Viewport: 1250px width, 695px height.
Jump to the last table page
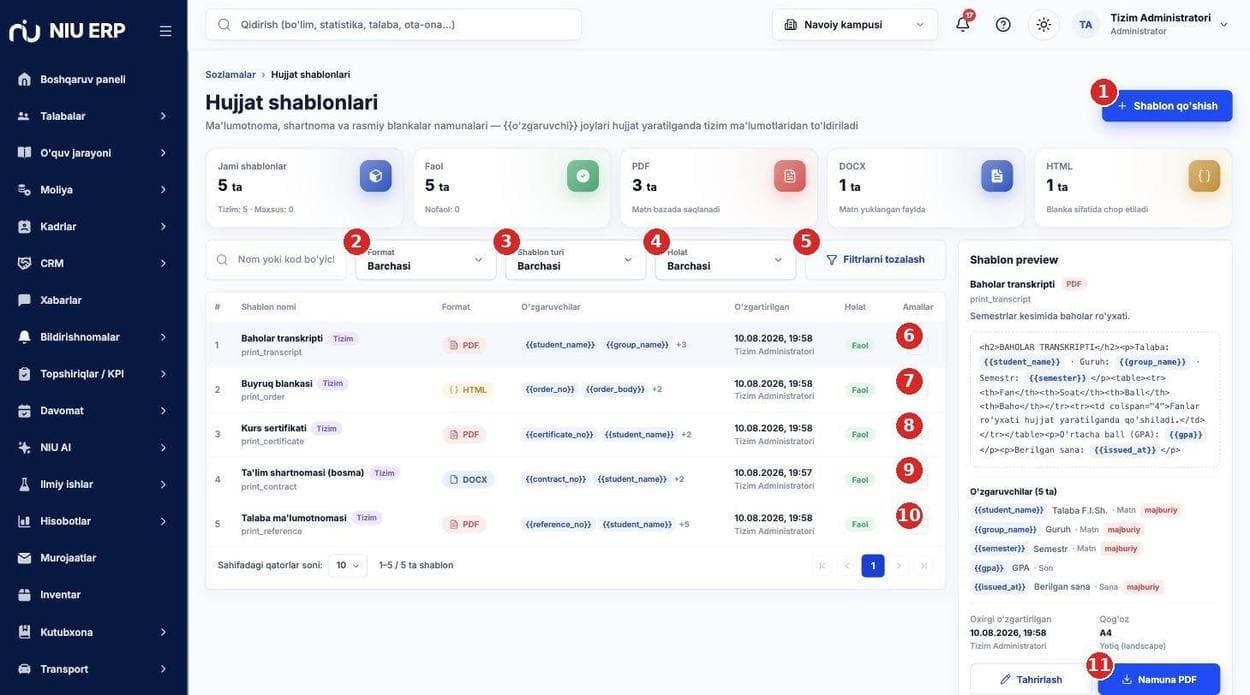coord(923,566)
